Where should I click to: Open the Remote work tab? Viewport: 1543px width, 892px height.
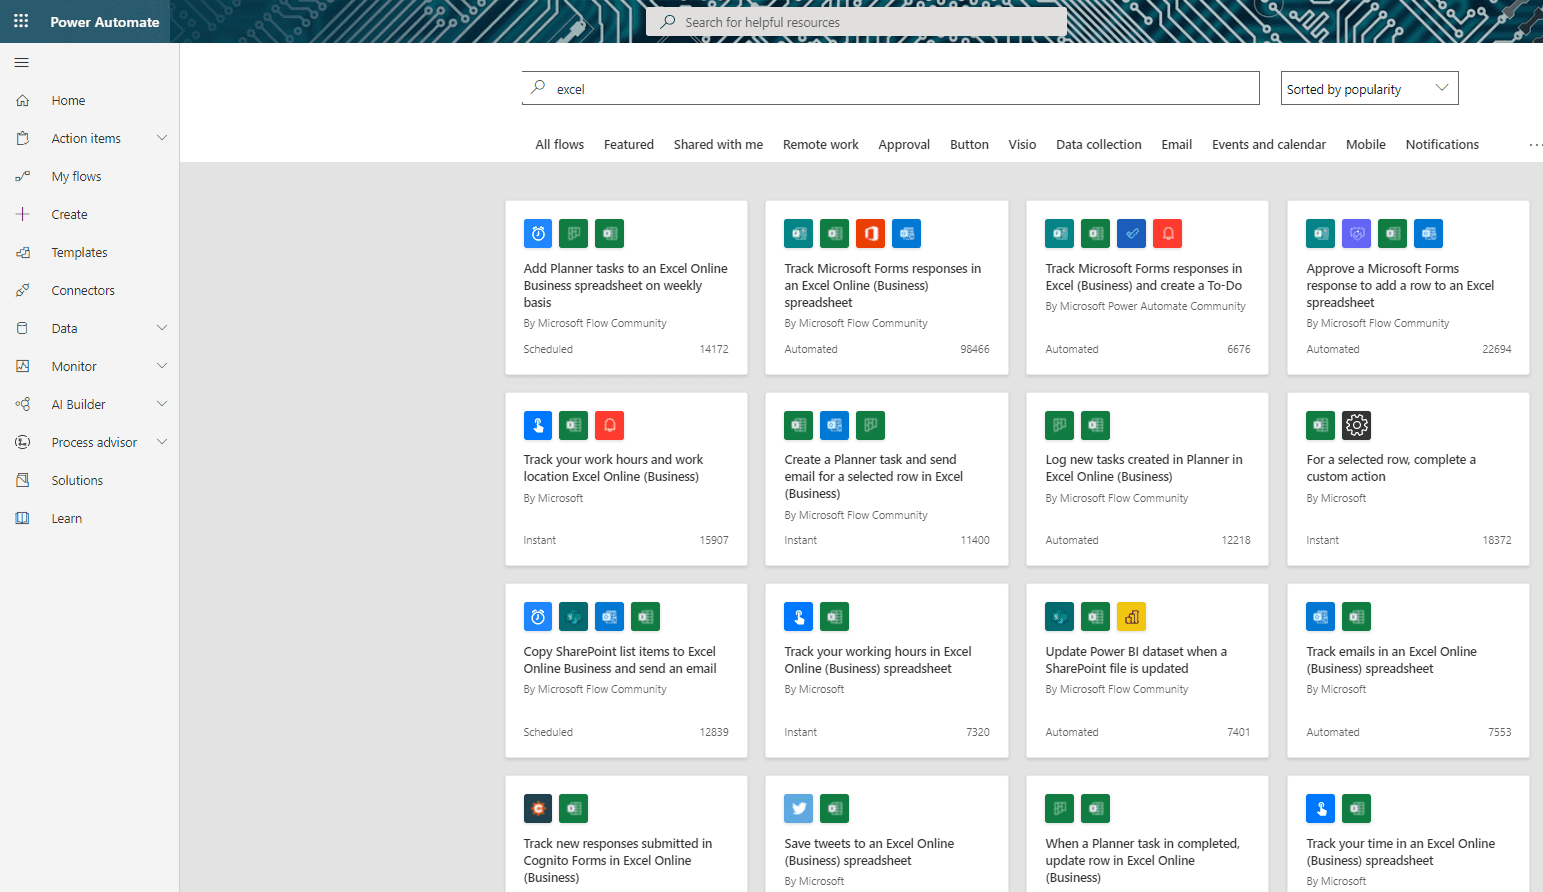point(821,145)
